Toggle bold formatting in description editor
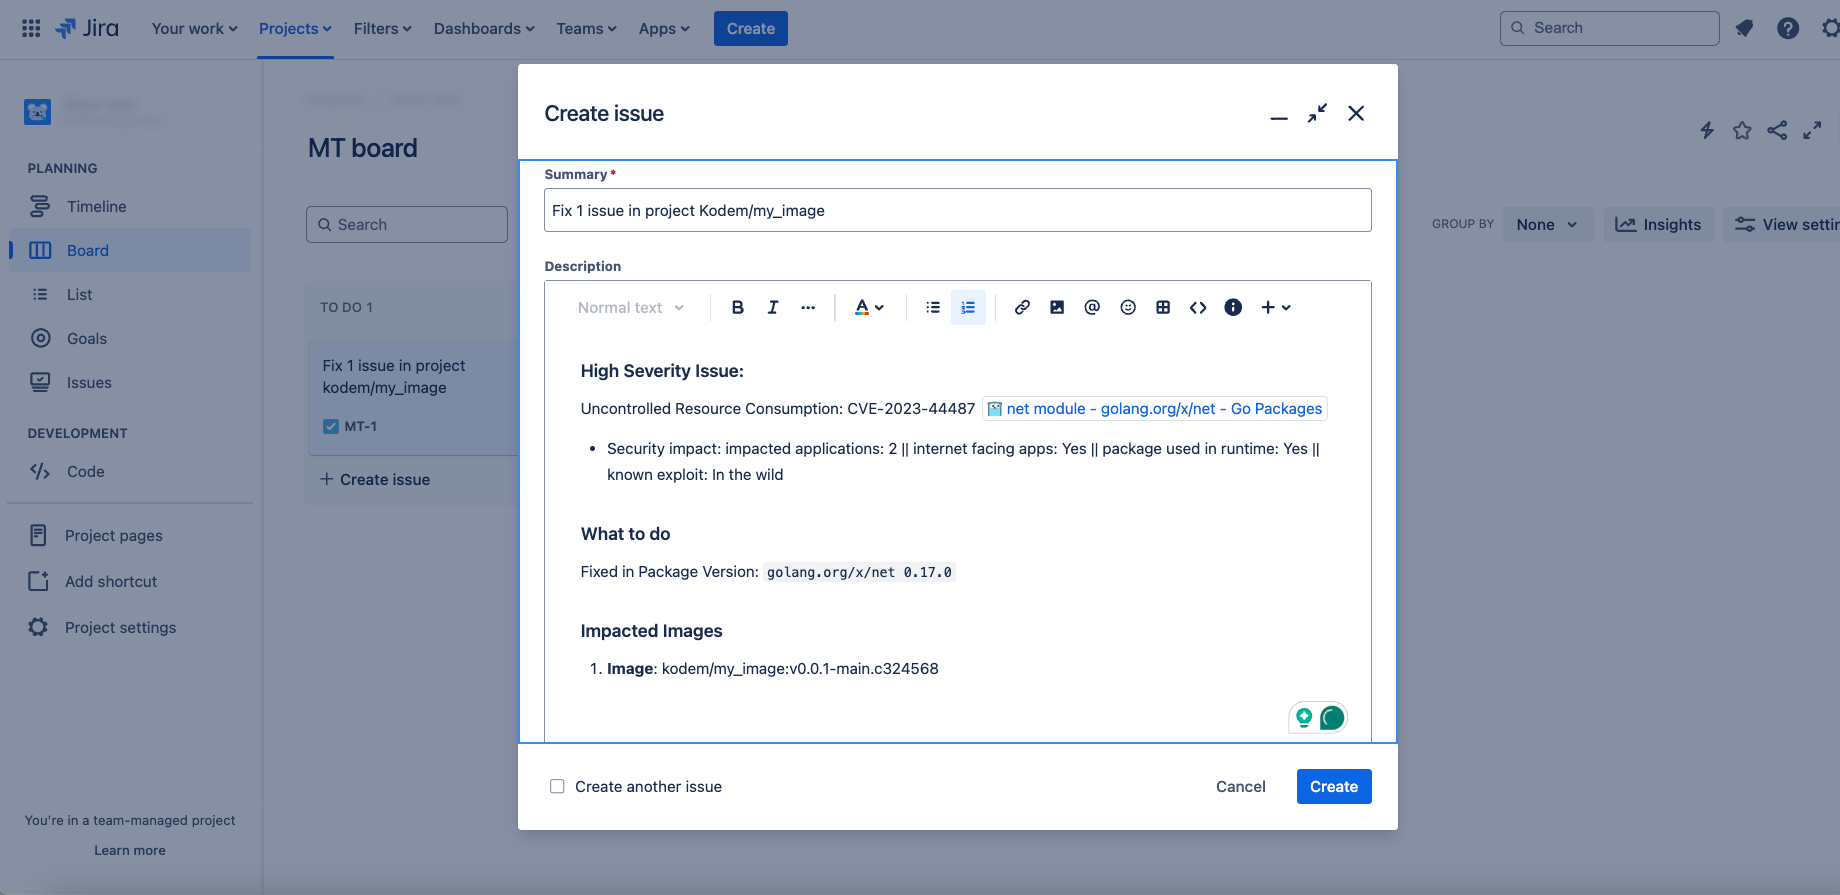 [737, 307]
